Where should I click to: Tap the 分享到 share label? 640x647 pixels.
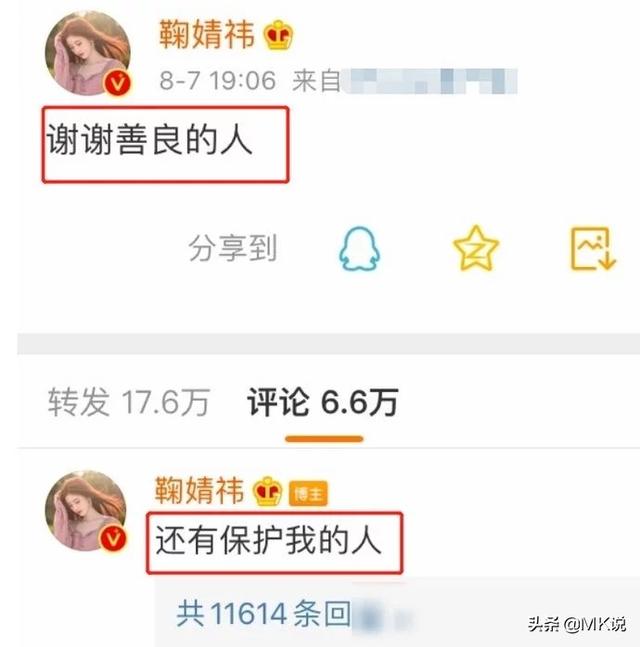pyautogui.click(x=232, y=248)
